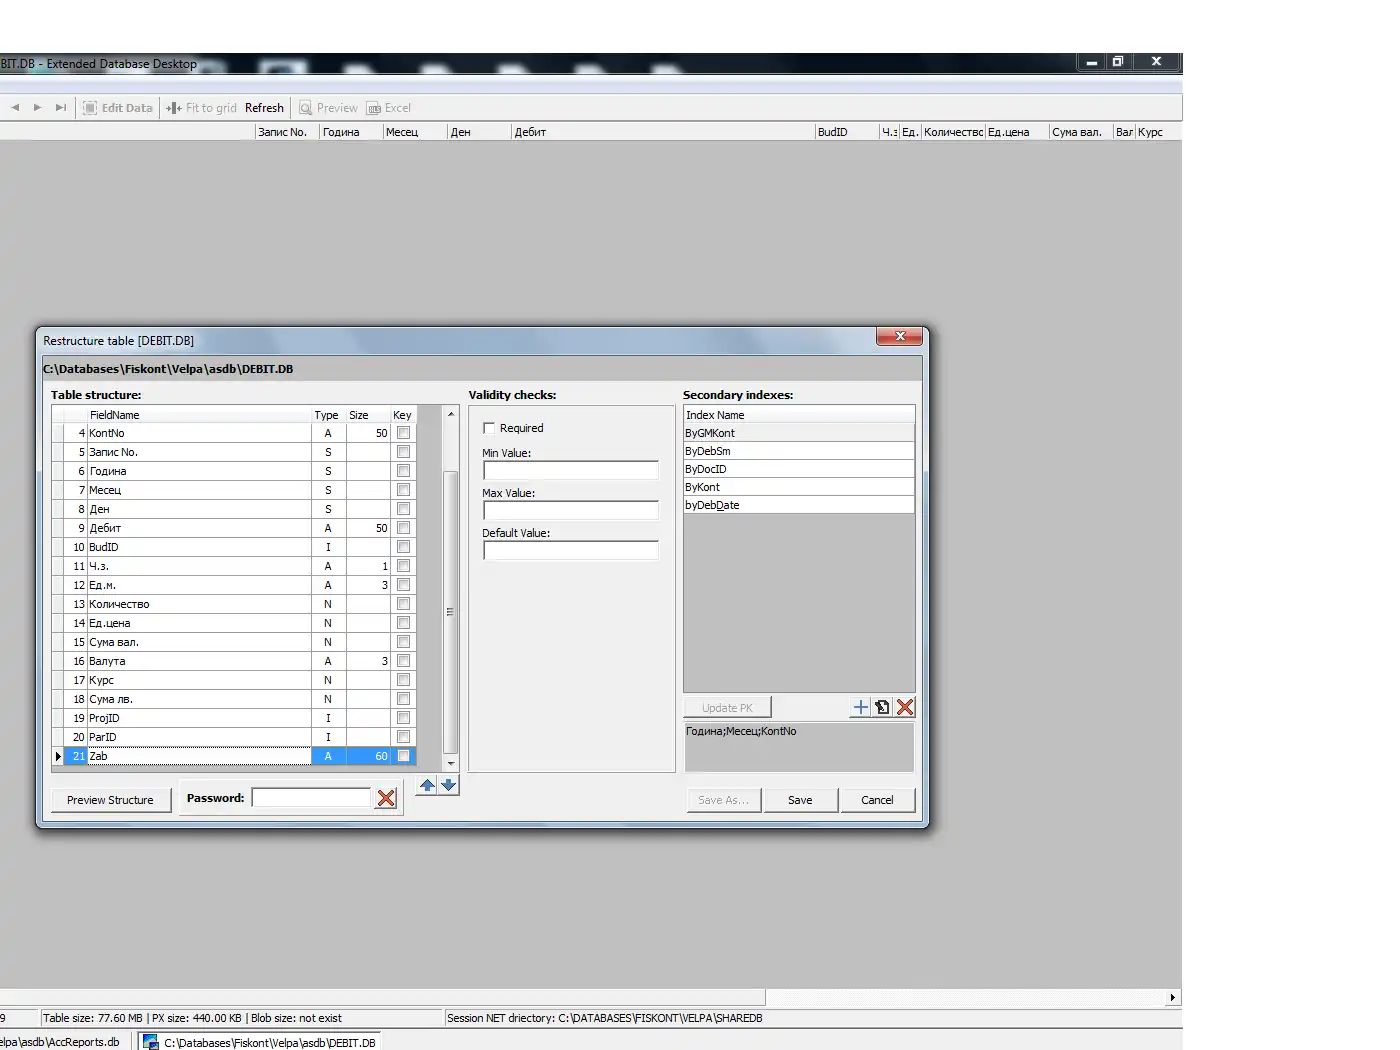Select the ByKont secondary index
Image resolution: width=1400 pixels, height=1050 pixels.
click(799, 487)
